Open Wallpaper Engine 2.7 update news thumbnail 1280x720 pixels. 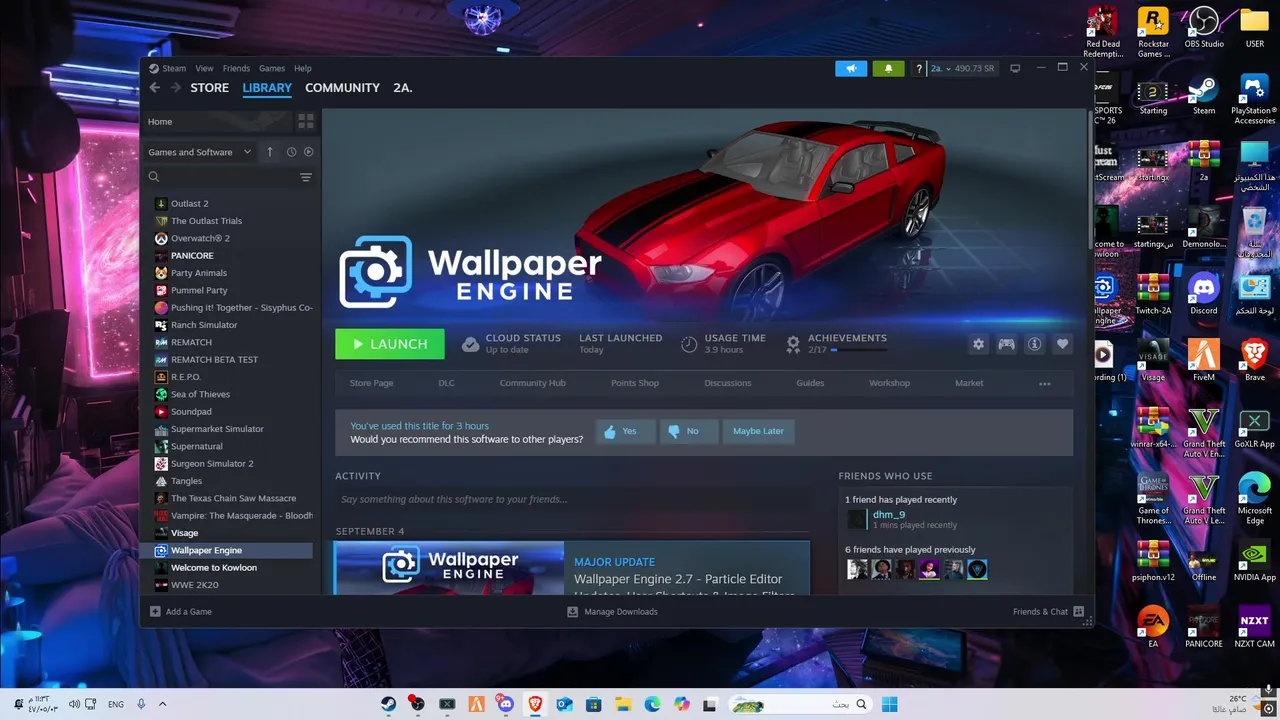tap(450, 568)
